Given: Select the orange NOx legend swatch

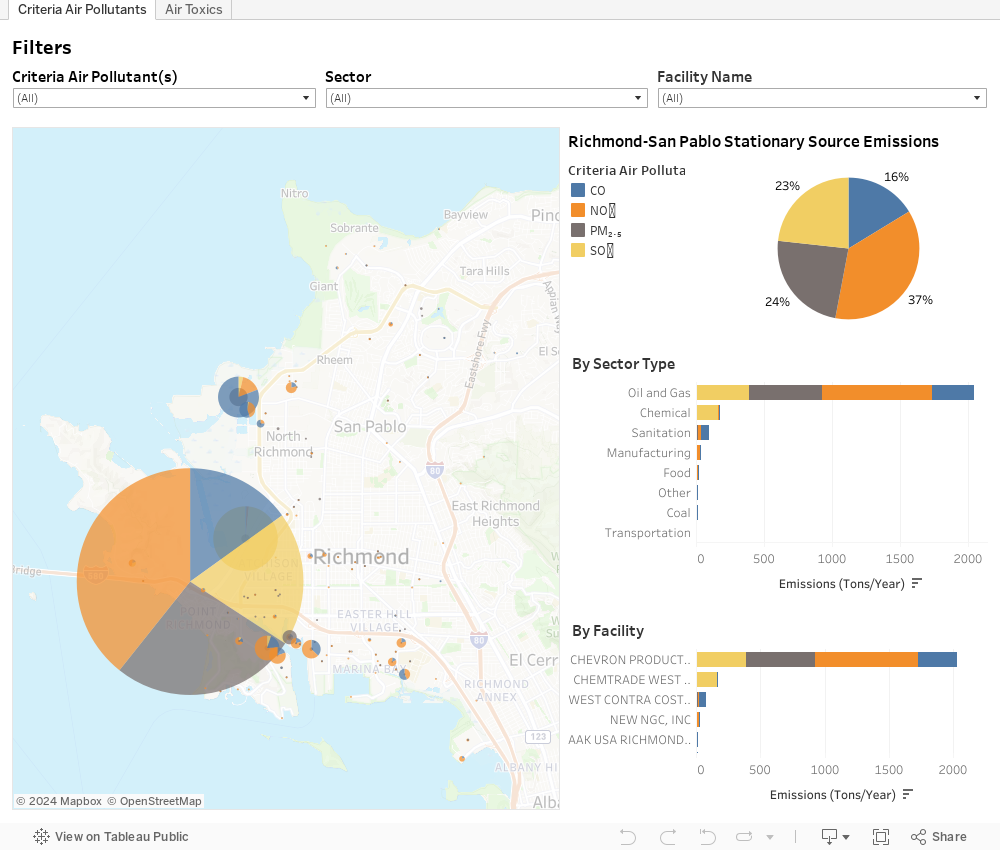Looking at the screenshot, I should (578, 210).
